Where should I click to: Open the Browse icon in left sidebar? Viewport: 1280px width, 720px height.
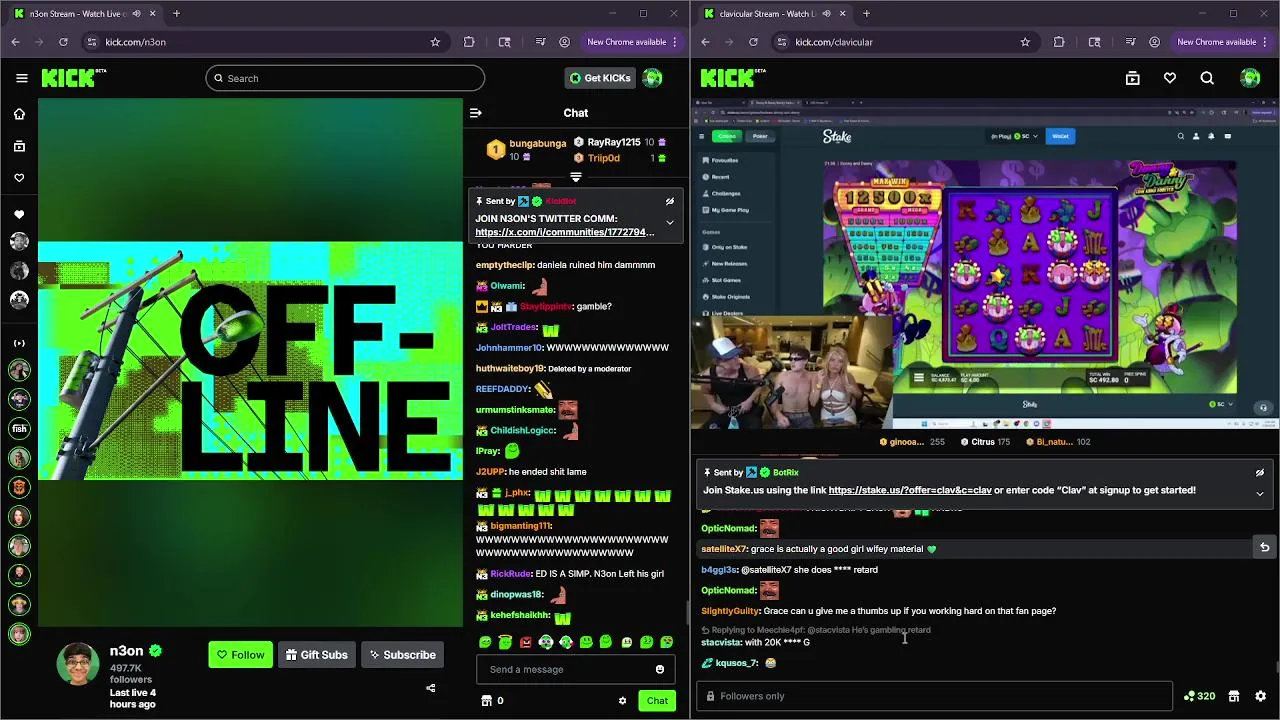click(x=19, y=146)
